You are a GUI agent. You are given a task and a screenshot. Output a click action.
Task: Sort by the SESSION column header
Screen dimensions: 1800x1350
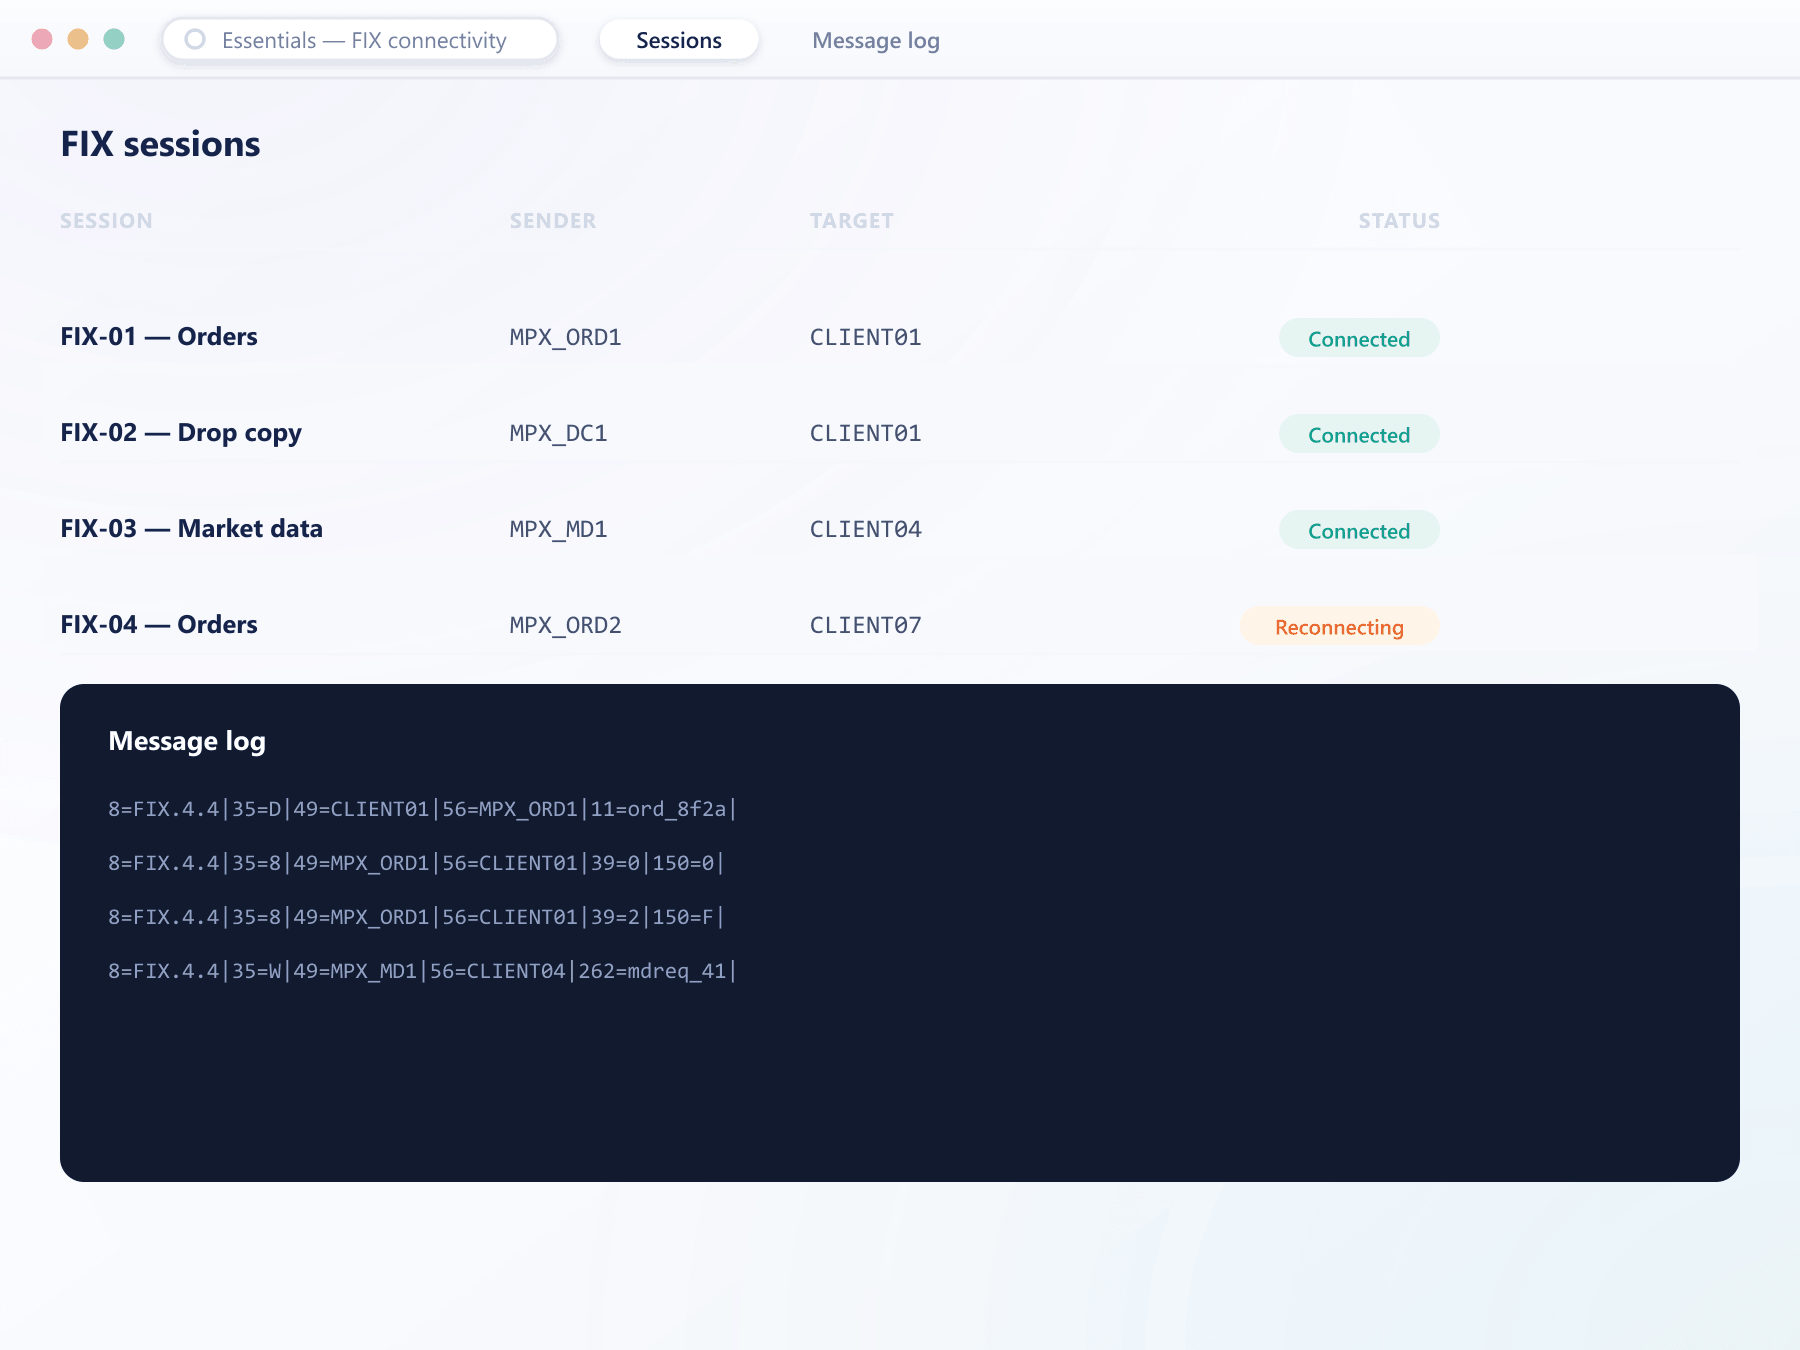(106, 221)
